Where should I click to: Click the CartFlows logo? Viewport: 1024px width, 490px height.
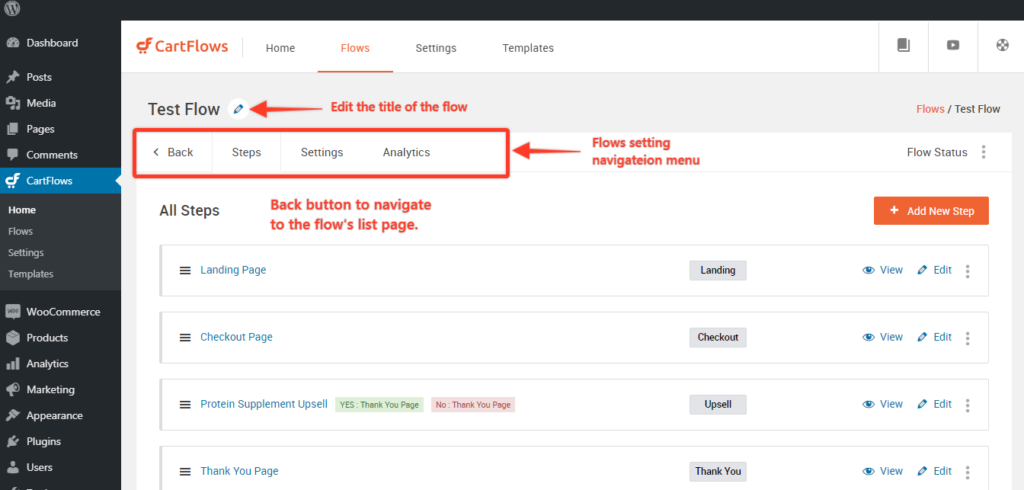pos(182,46)
